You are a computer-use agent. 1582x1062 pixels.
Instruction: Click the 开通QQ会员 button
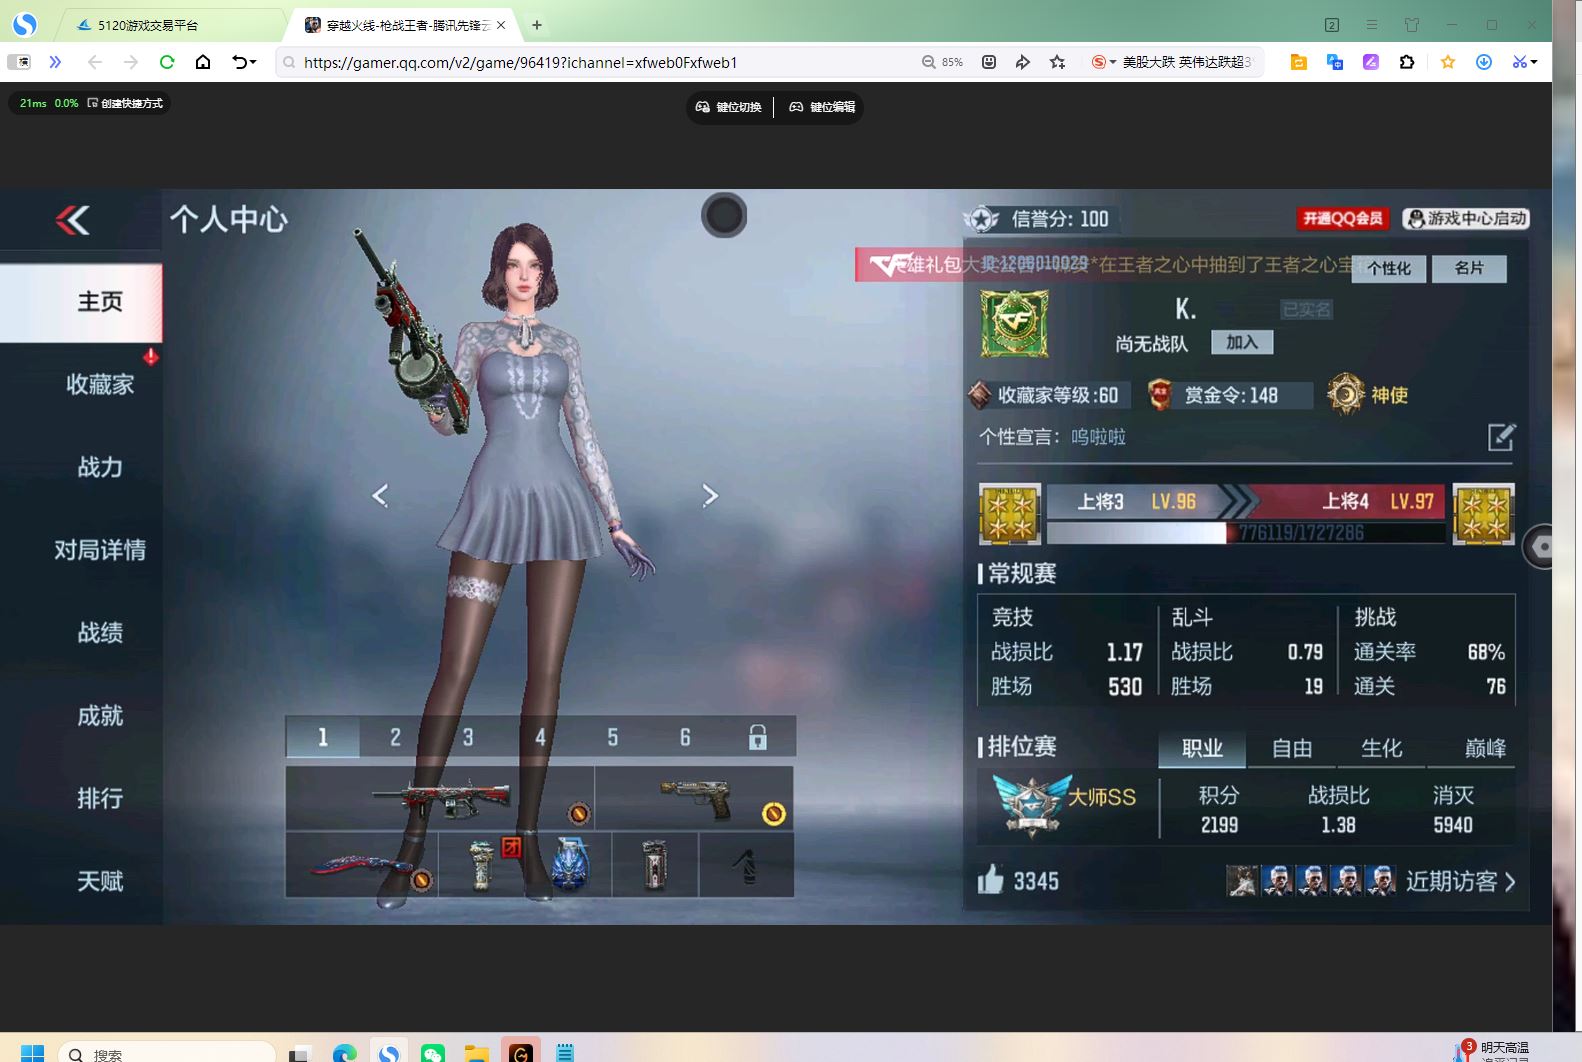1342,218
